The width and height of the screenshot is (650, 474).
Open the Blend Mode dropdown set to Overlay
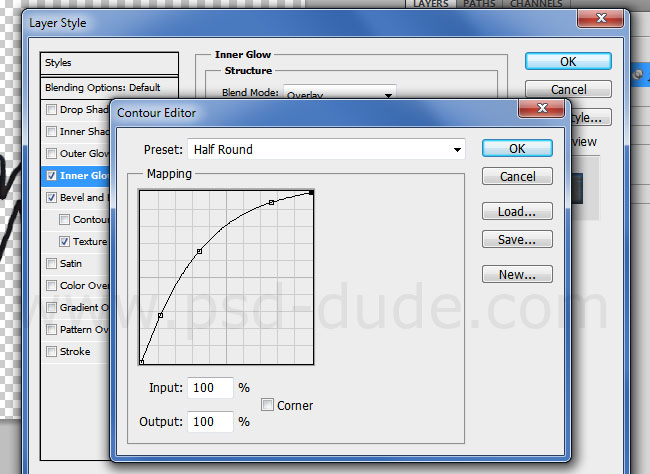[x=339, y=95]
